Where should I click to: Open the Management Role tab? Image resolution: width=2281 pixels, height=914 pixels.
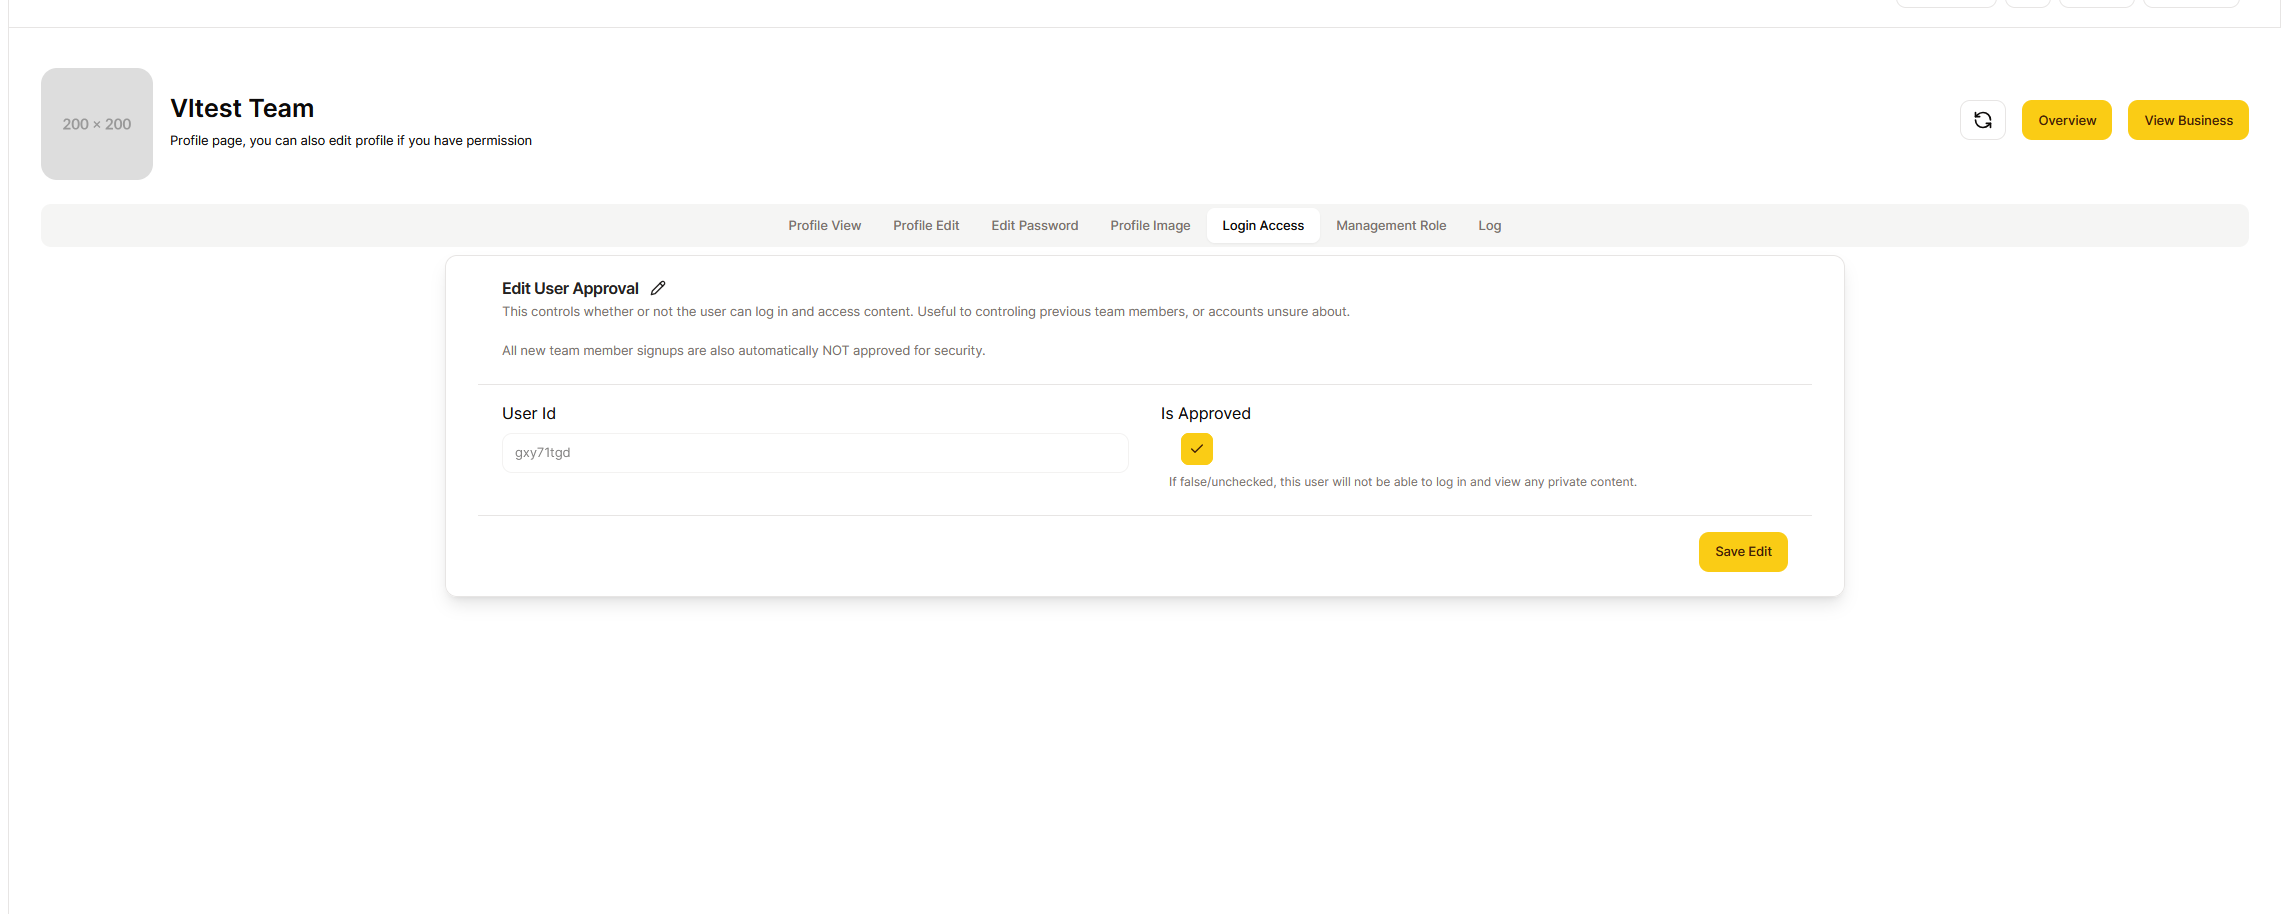click(x=1390, y=226)
